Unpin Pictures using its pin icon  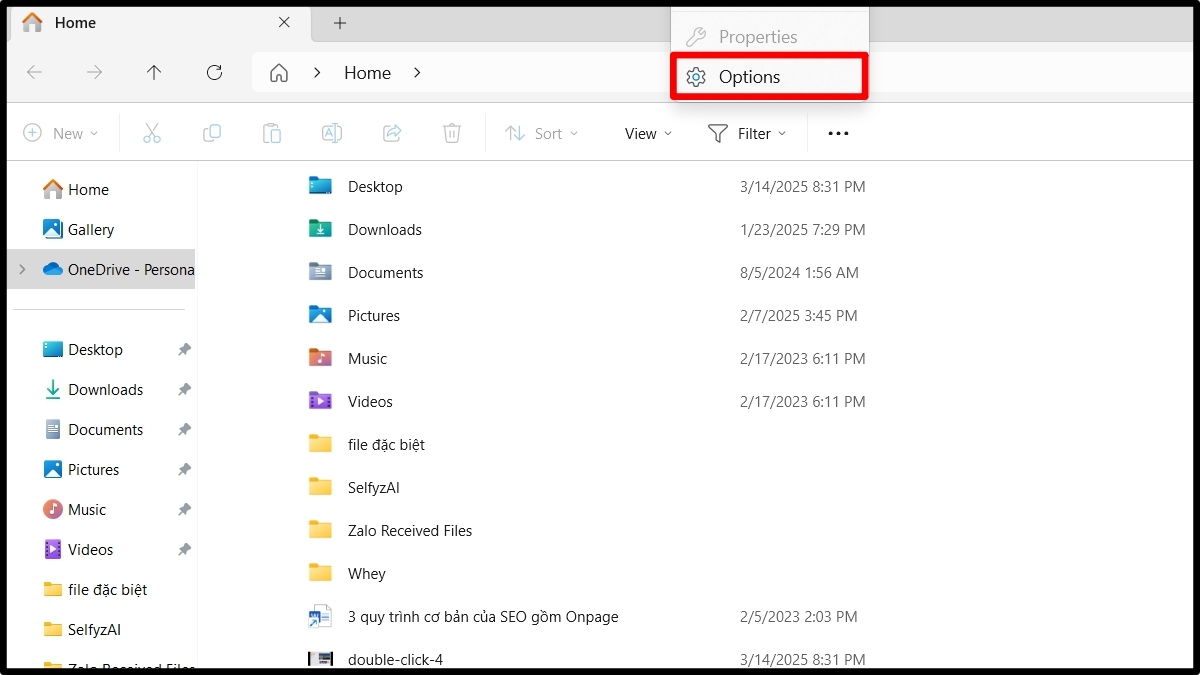(184, 470)
